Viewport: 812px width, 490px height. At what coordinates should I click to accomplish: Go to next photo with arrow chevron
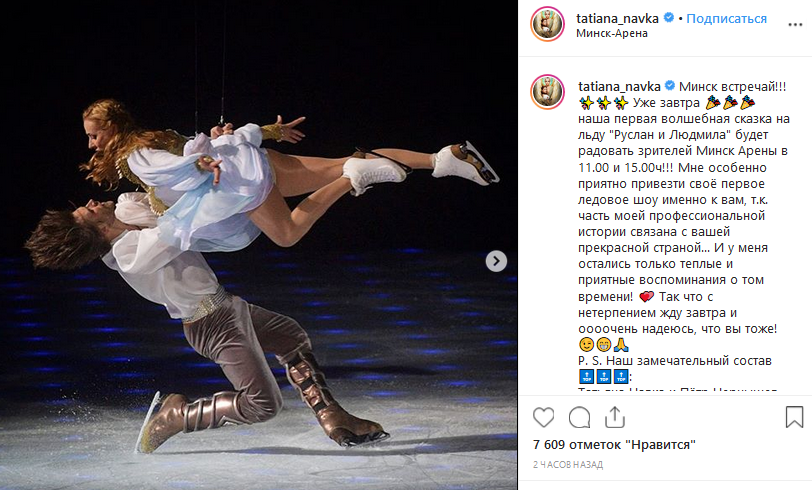click(496, 261)
